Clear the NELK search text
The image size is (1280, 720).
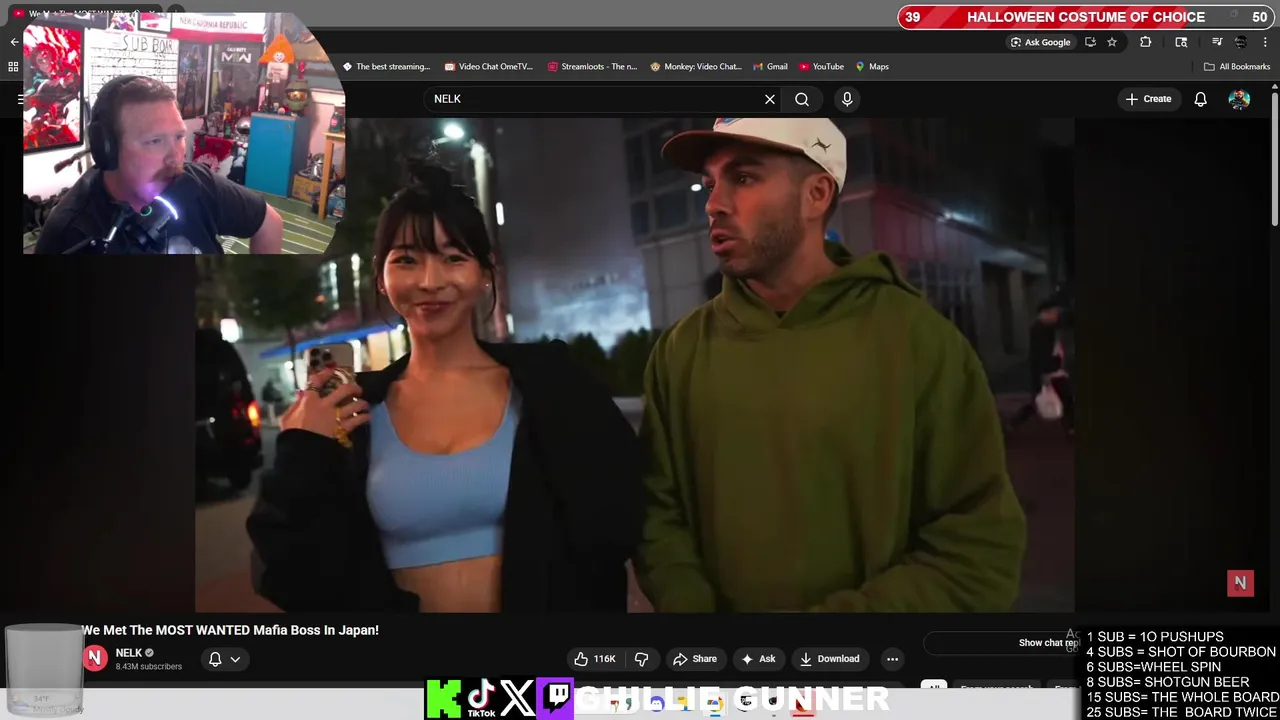[x=770, y=99]
